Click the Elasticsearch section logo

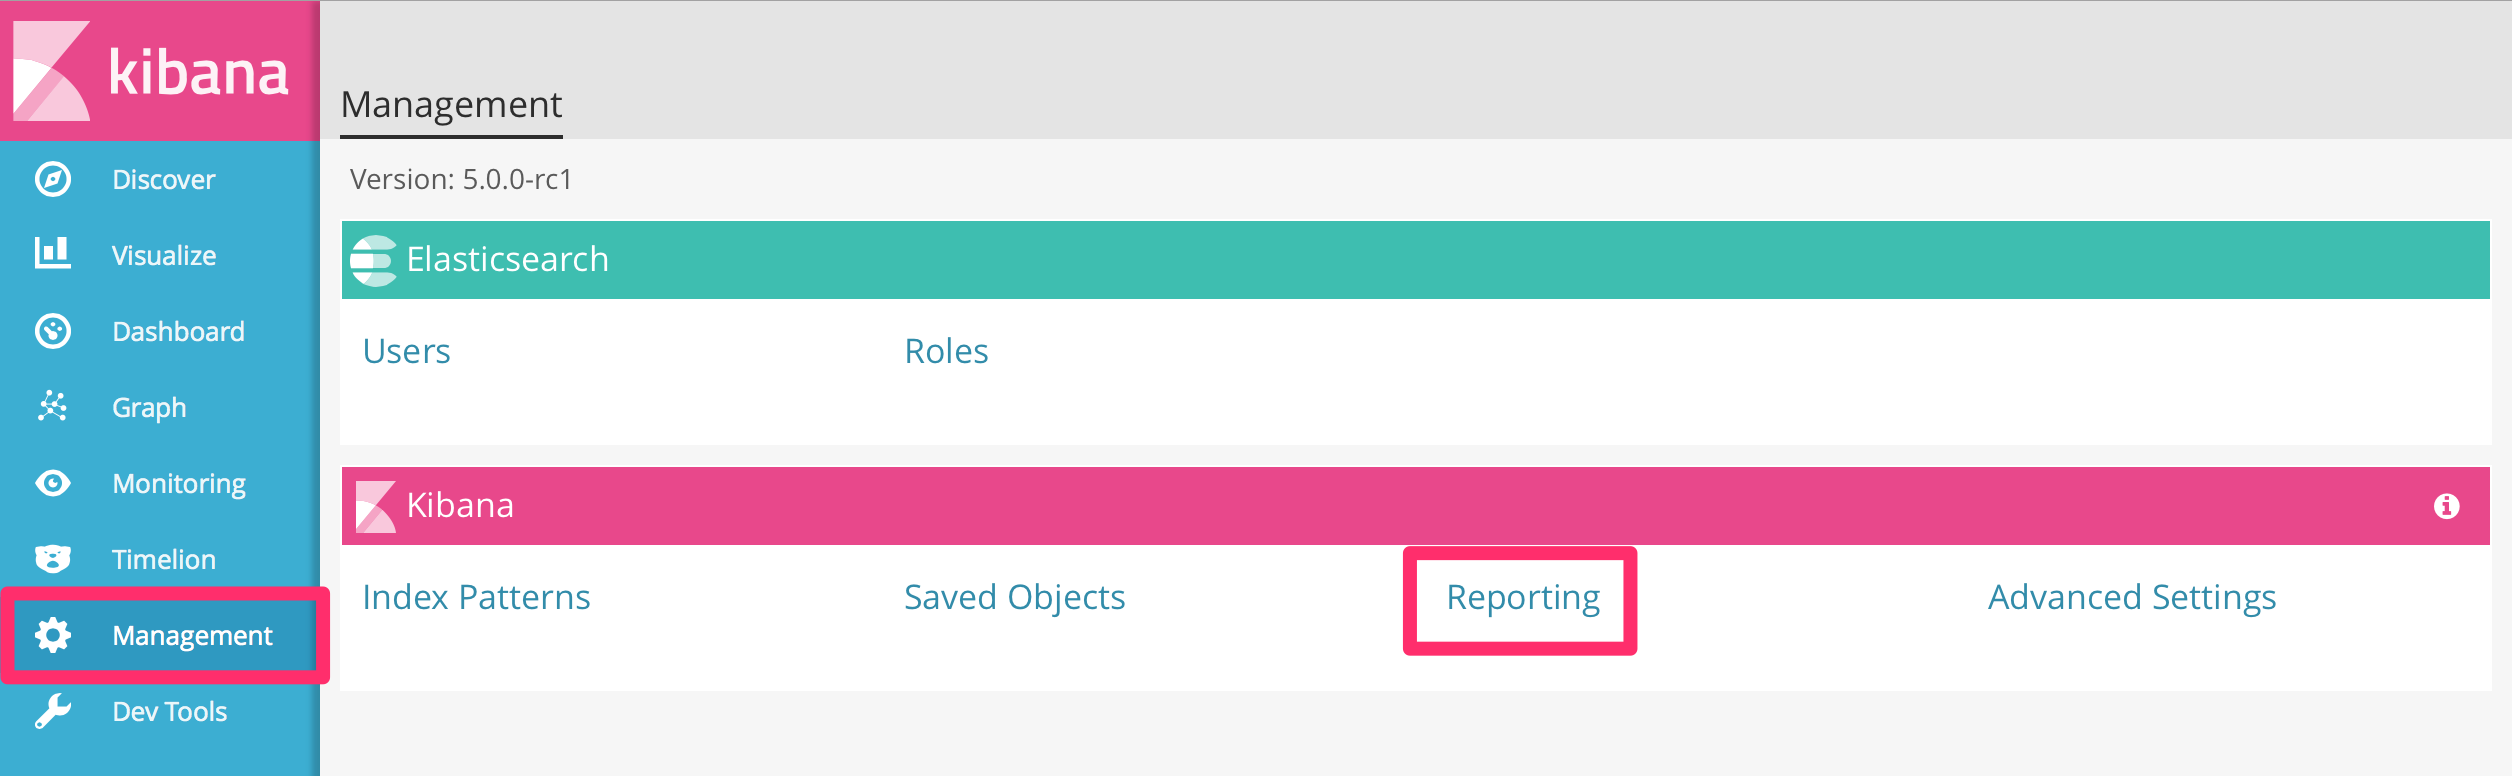(373, 258)
